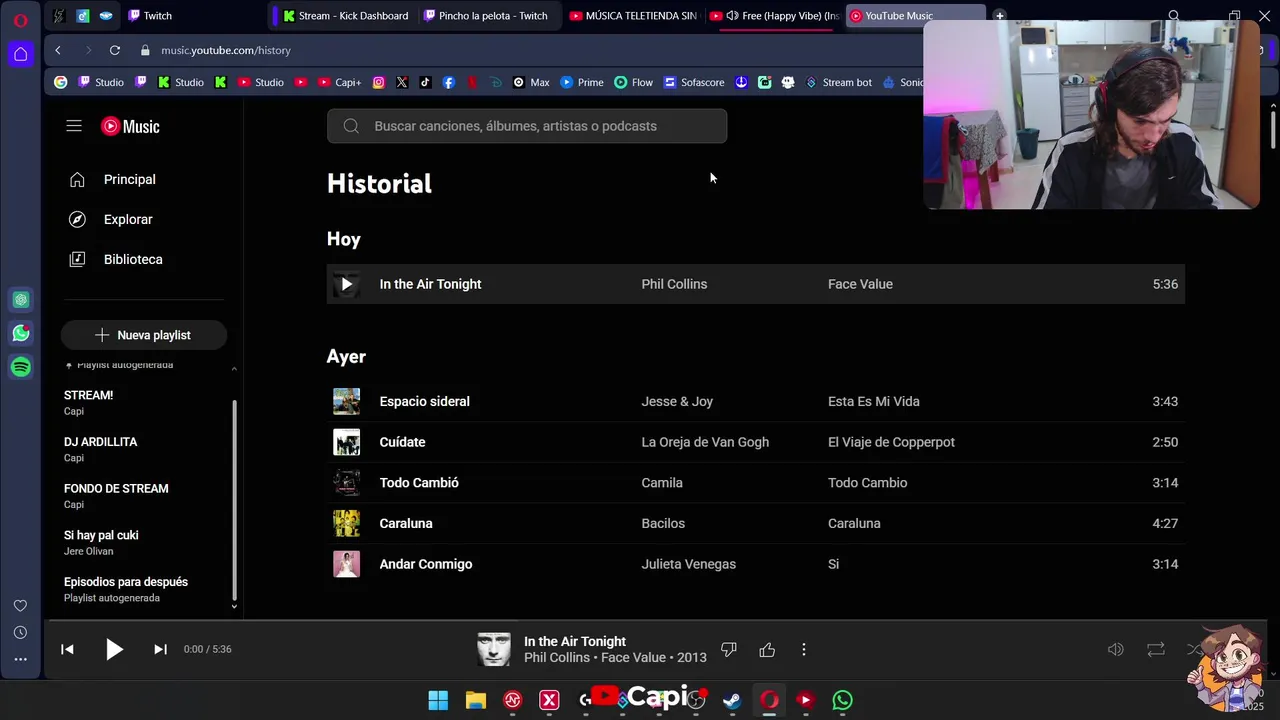Dislike the current song

(729, 650)
